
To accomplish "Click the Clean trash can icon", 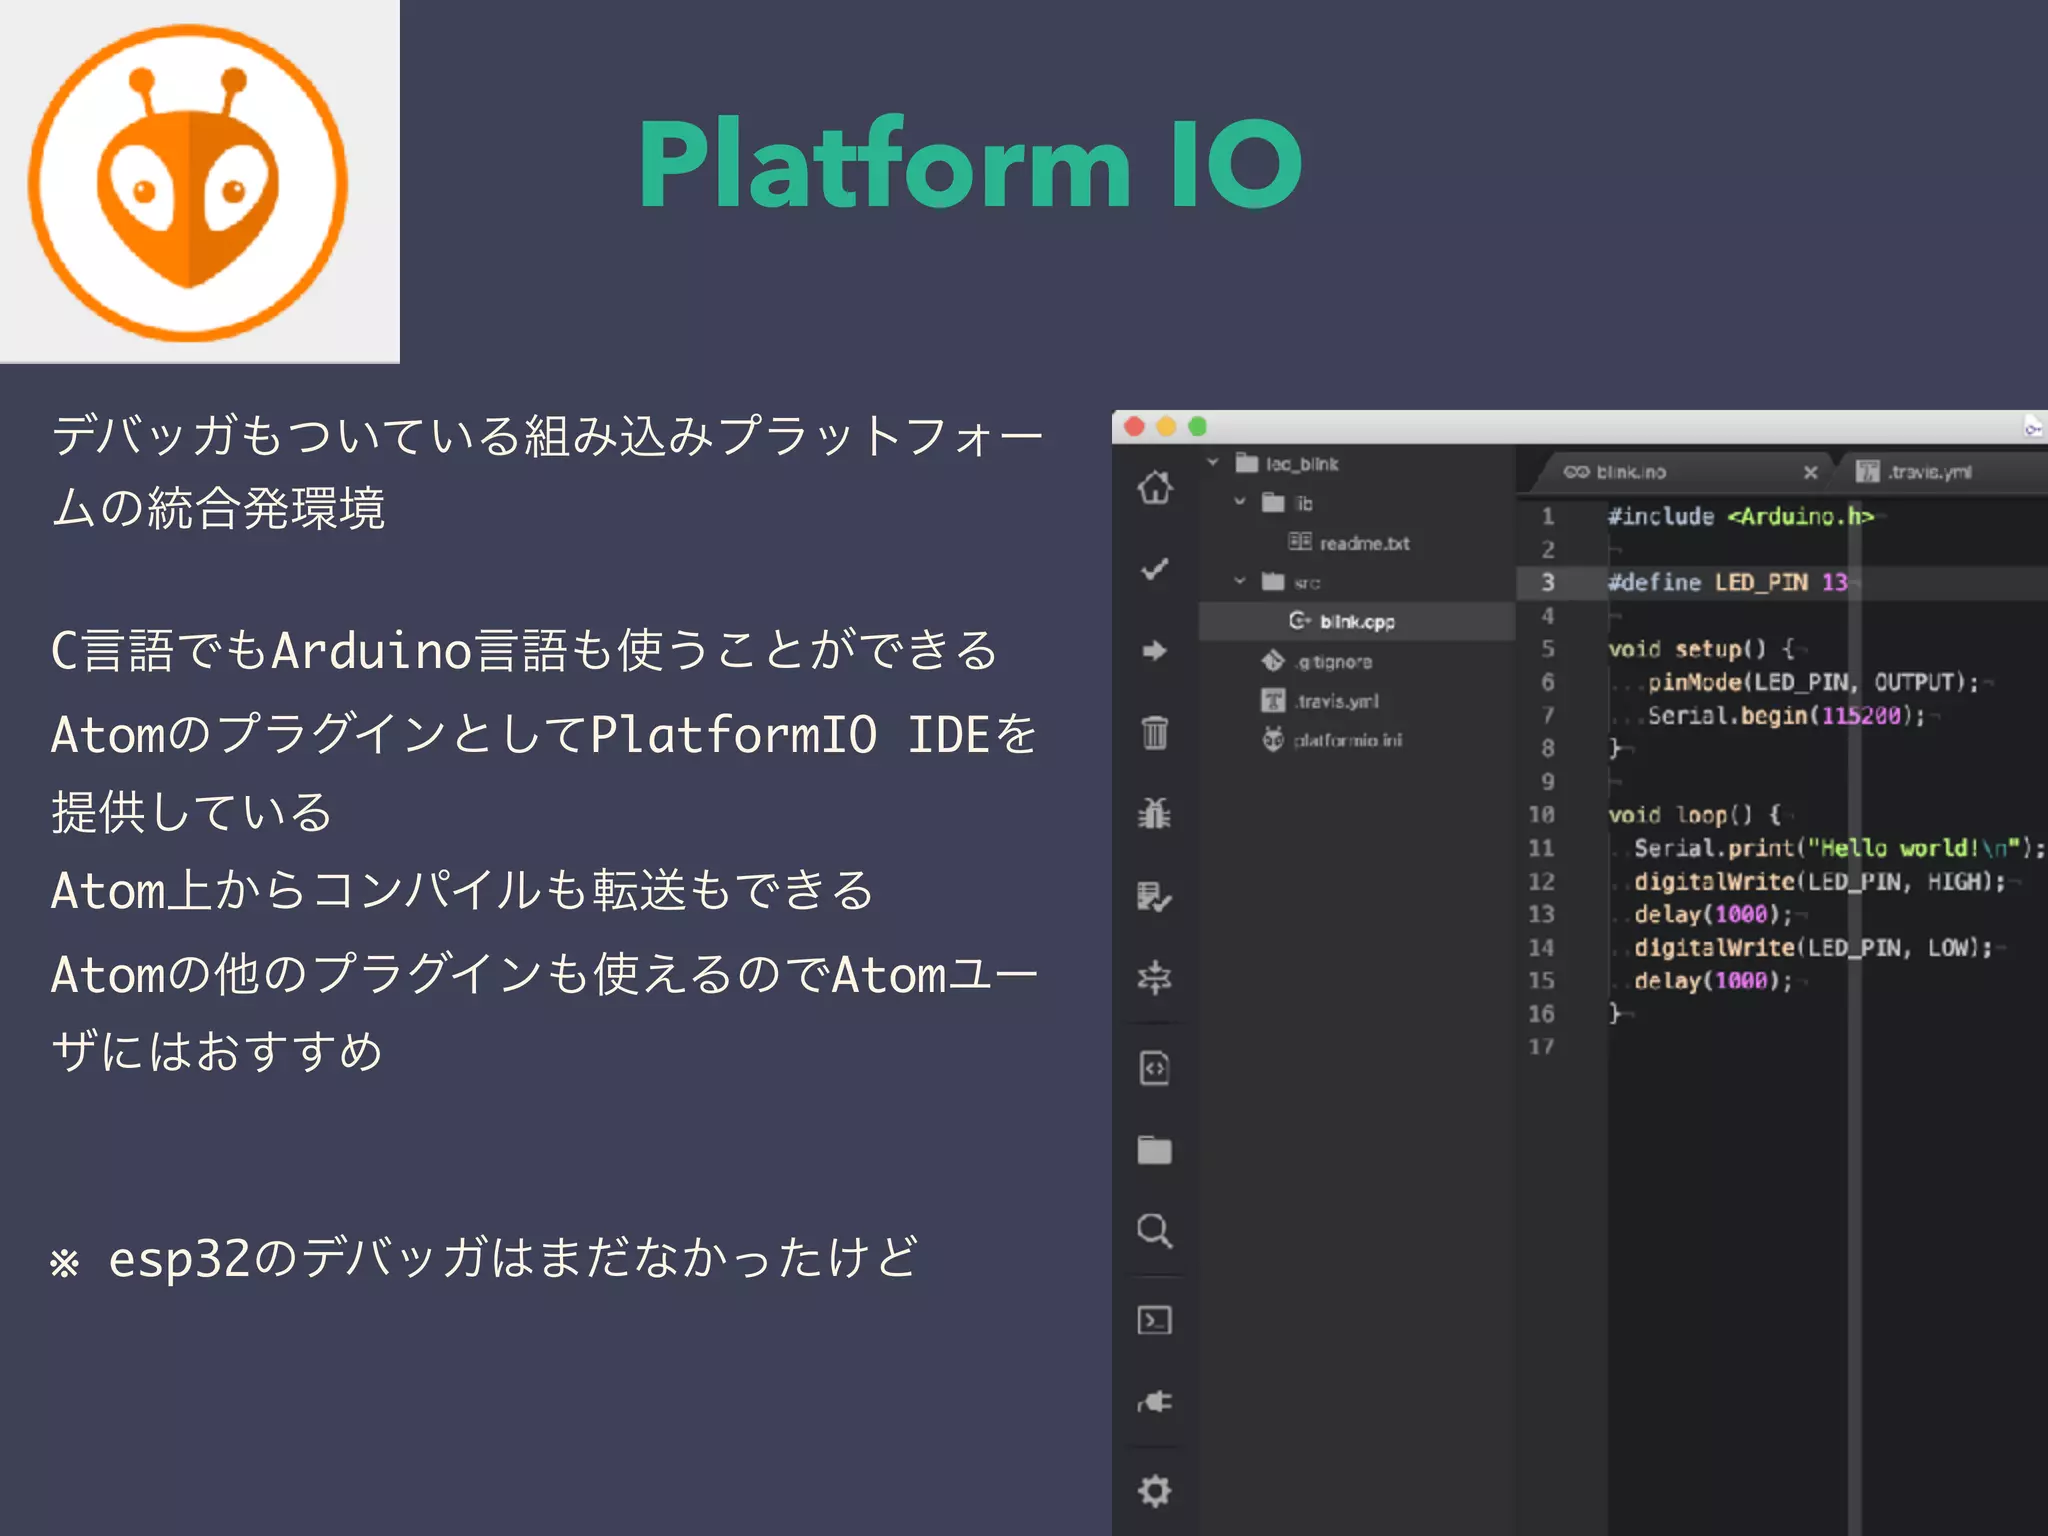I will [1155, 732].
